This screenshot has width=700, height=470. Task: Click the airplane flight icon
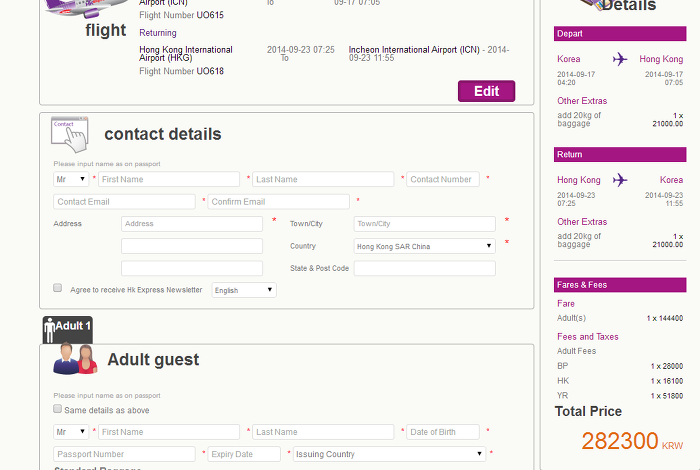[87, 8]
